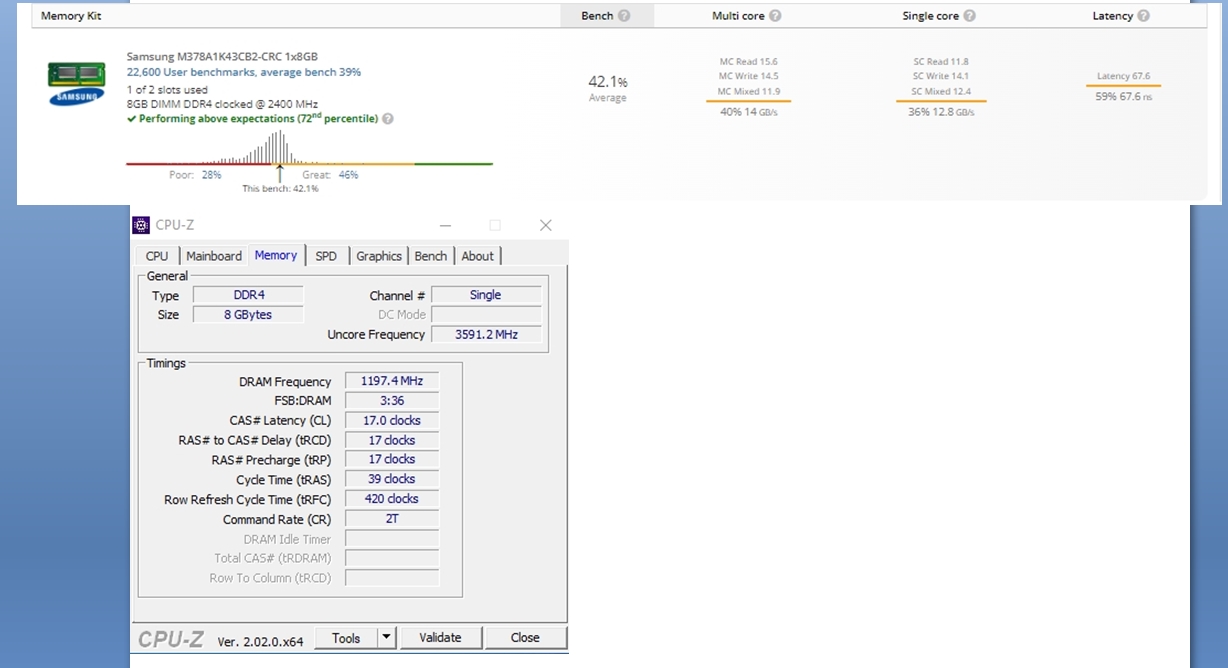Viewport: 1228px width, 668px height.
Task: Click the Command Rate 2T field
Action: click(x=392, y=519)
